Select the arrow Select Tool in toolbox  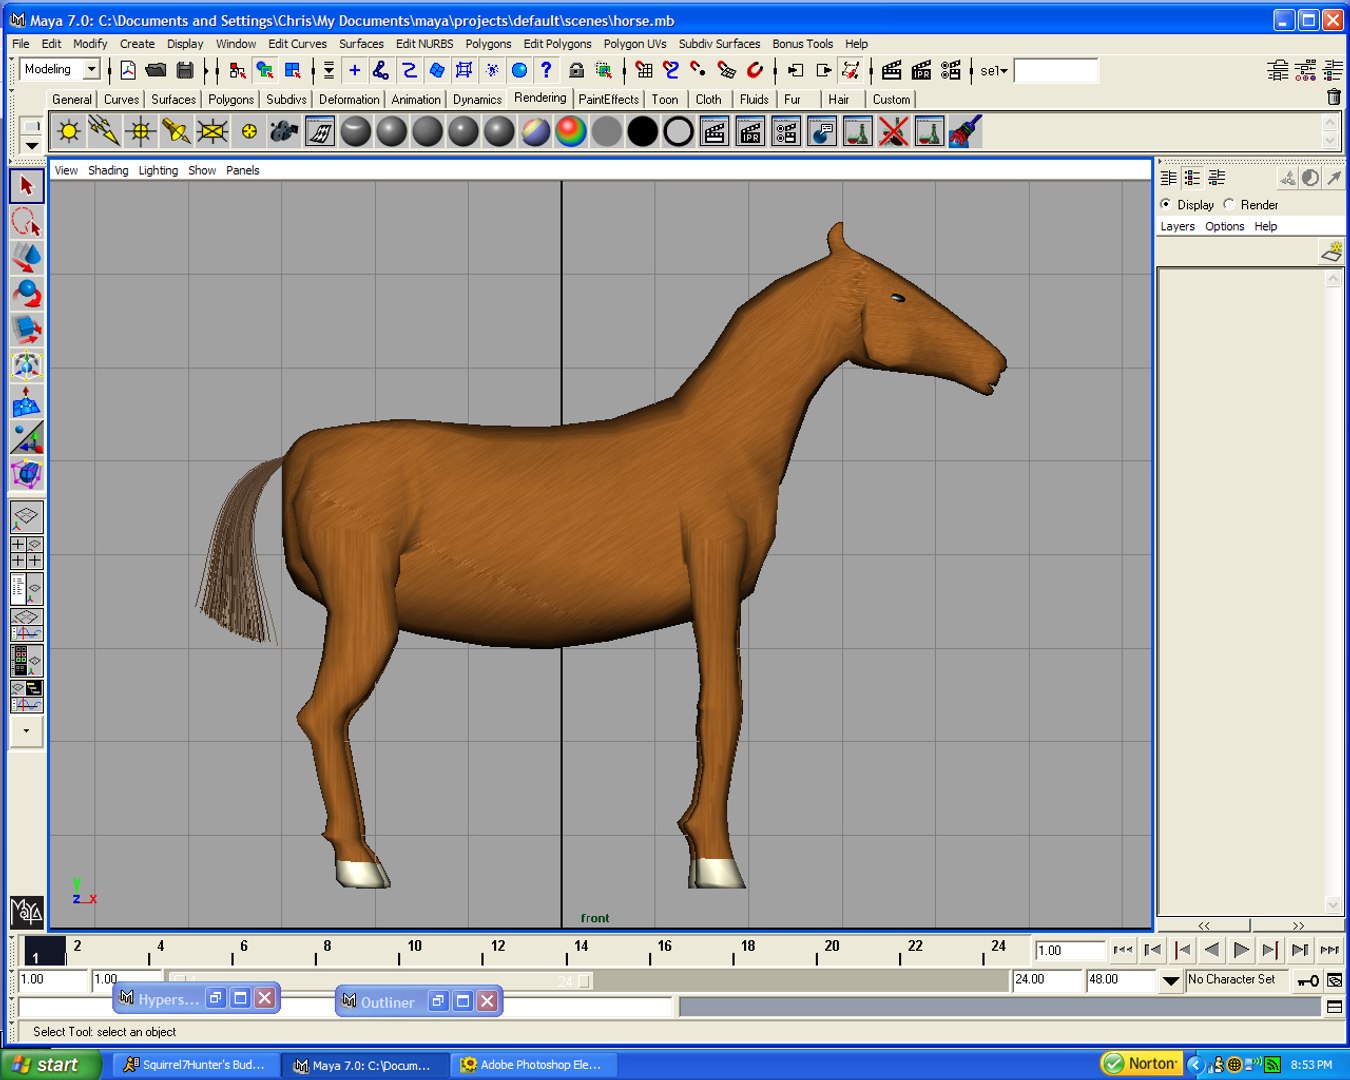tap(26, 186)
